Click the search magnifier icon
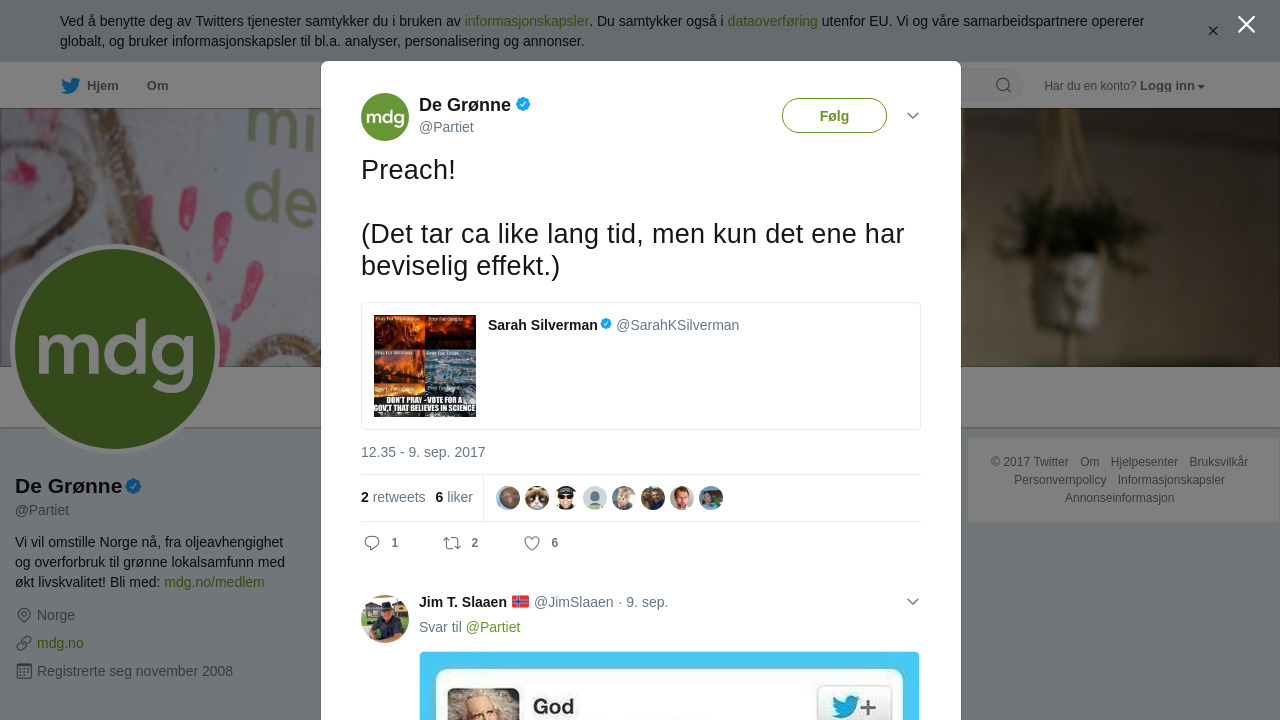The image size is (1280, 720). coord(1003,85)
